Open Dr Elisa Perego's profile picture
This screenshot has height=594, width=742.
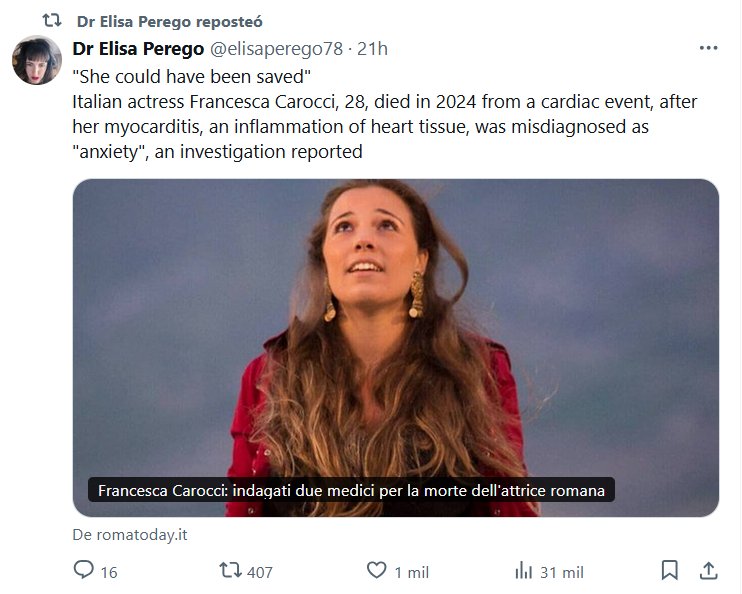(37, 60)
